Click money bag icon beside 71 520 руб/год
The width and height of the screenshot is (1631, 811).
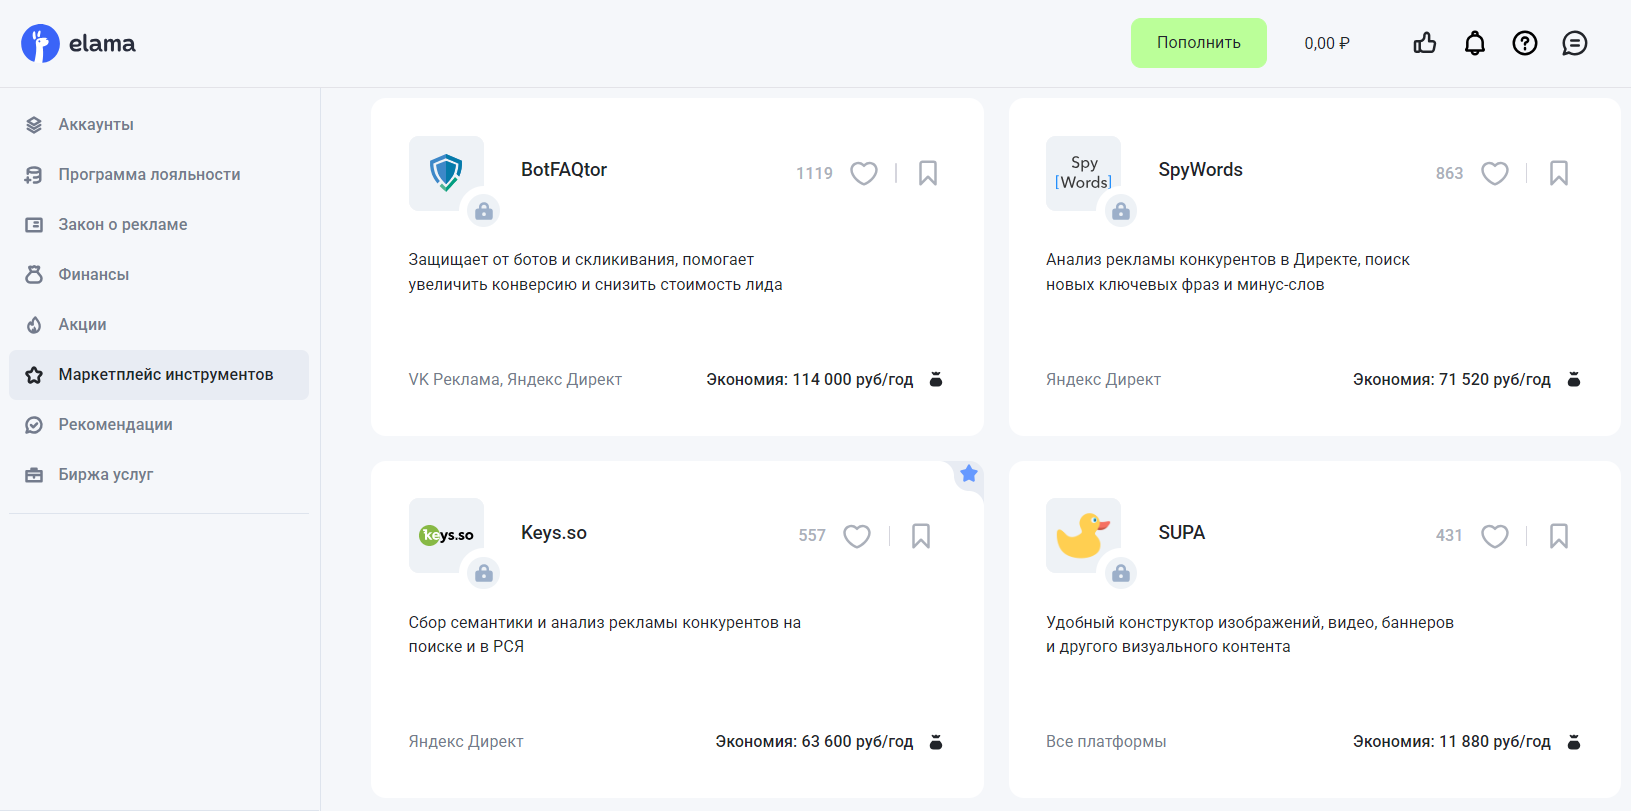[1574, 379]
